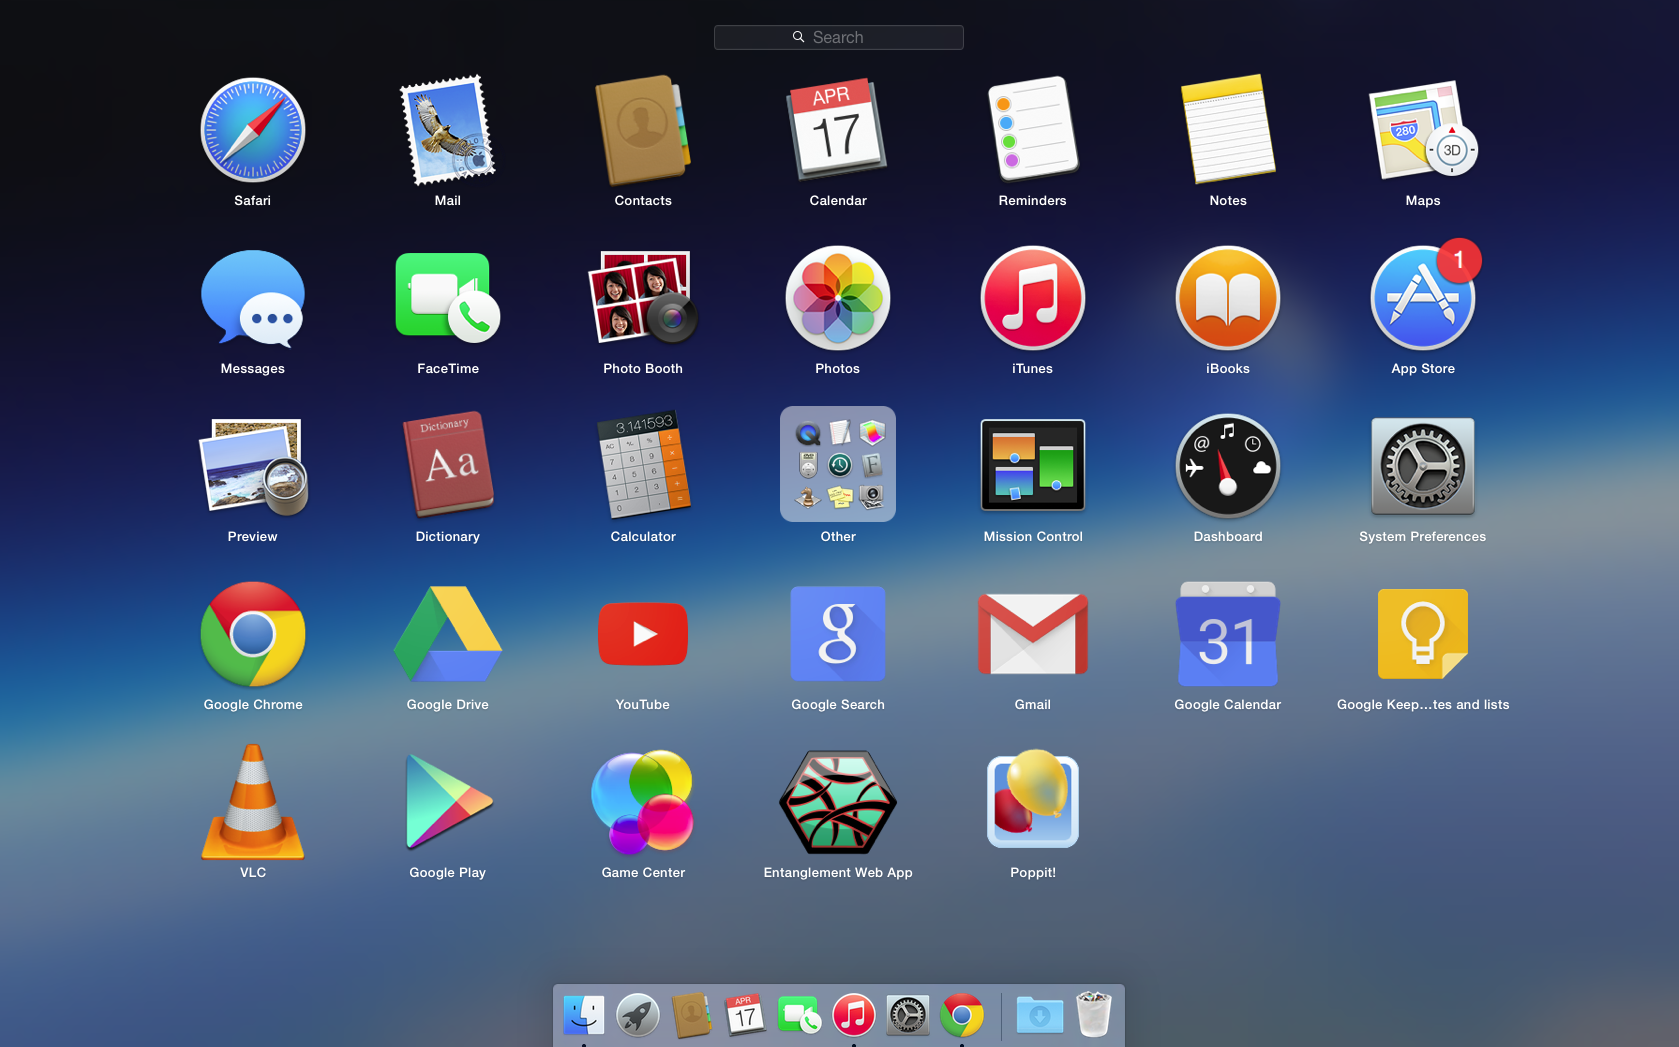Switch to iTunes from the Dock

854,1016
